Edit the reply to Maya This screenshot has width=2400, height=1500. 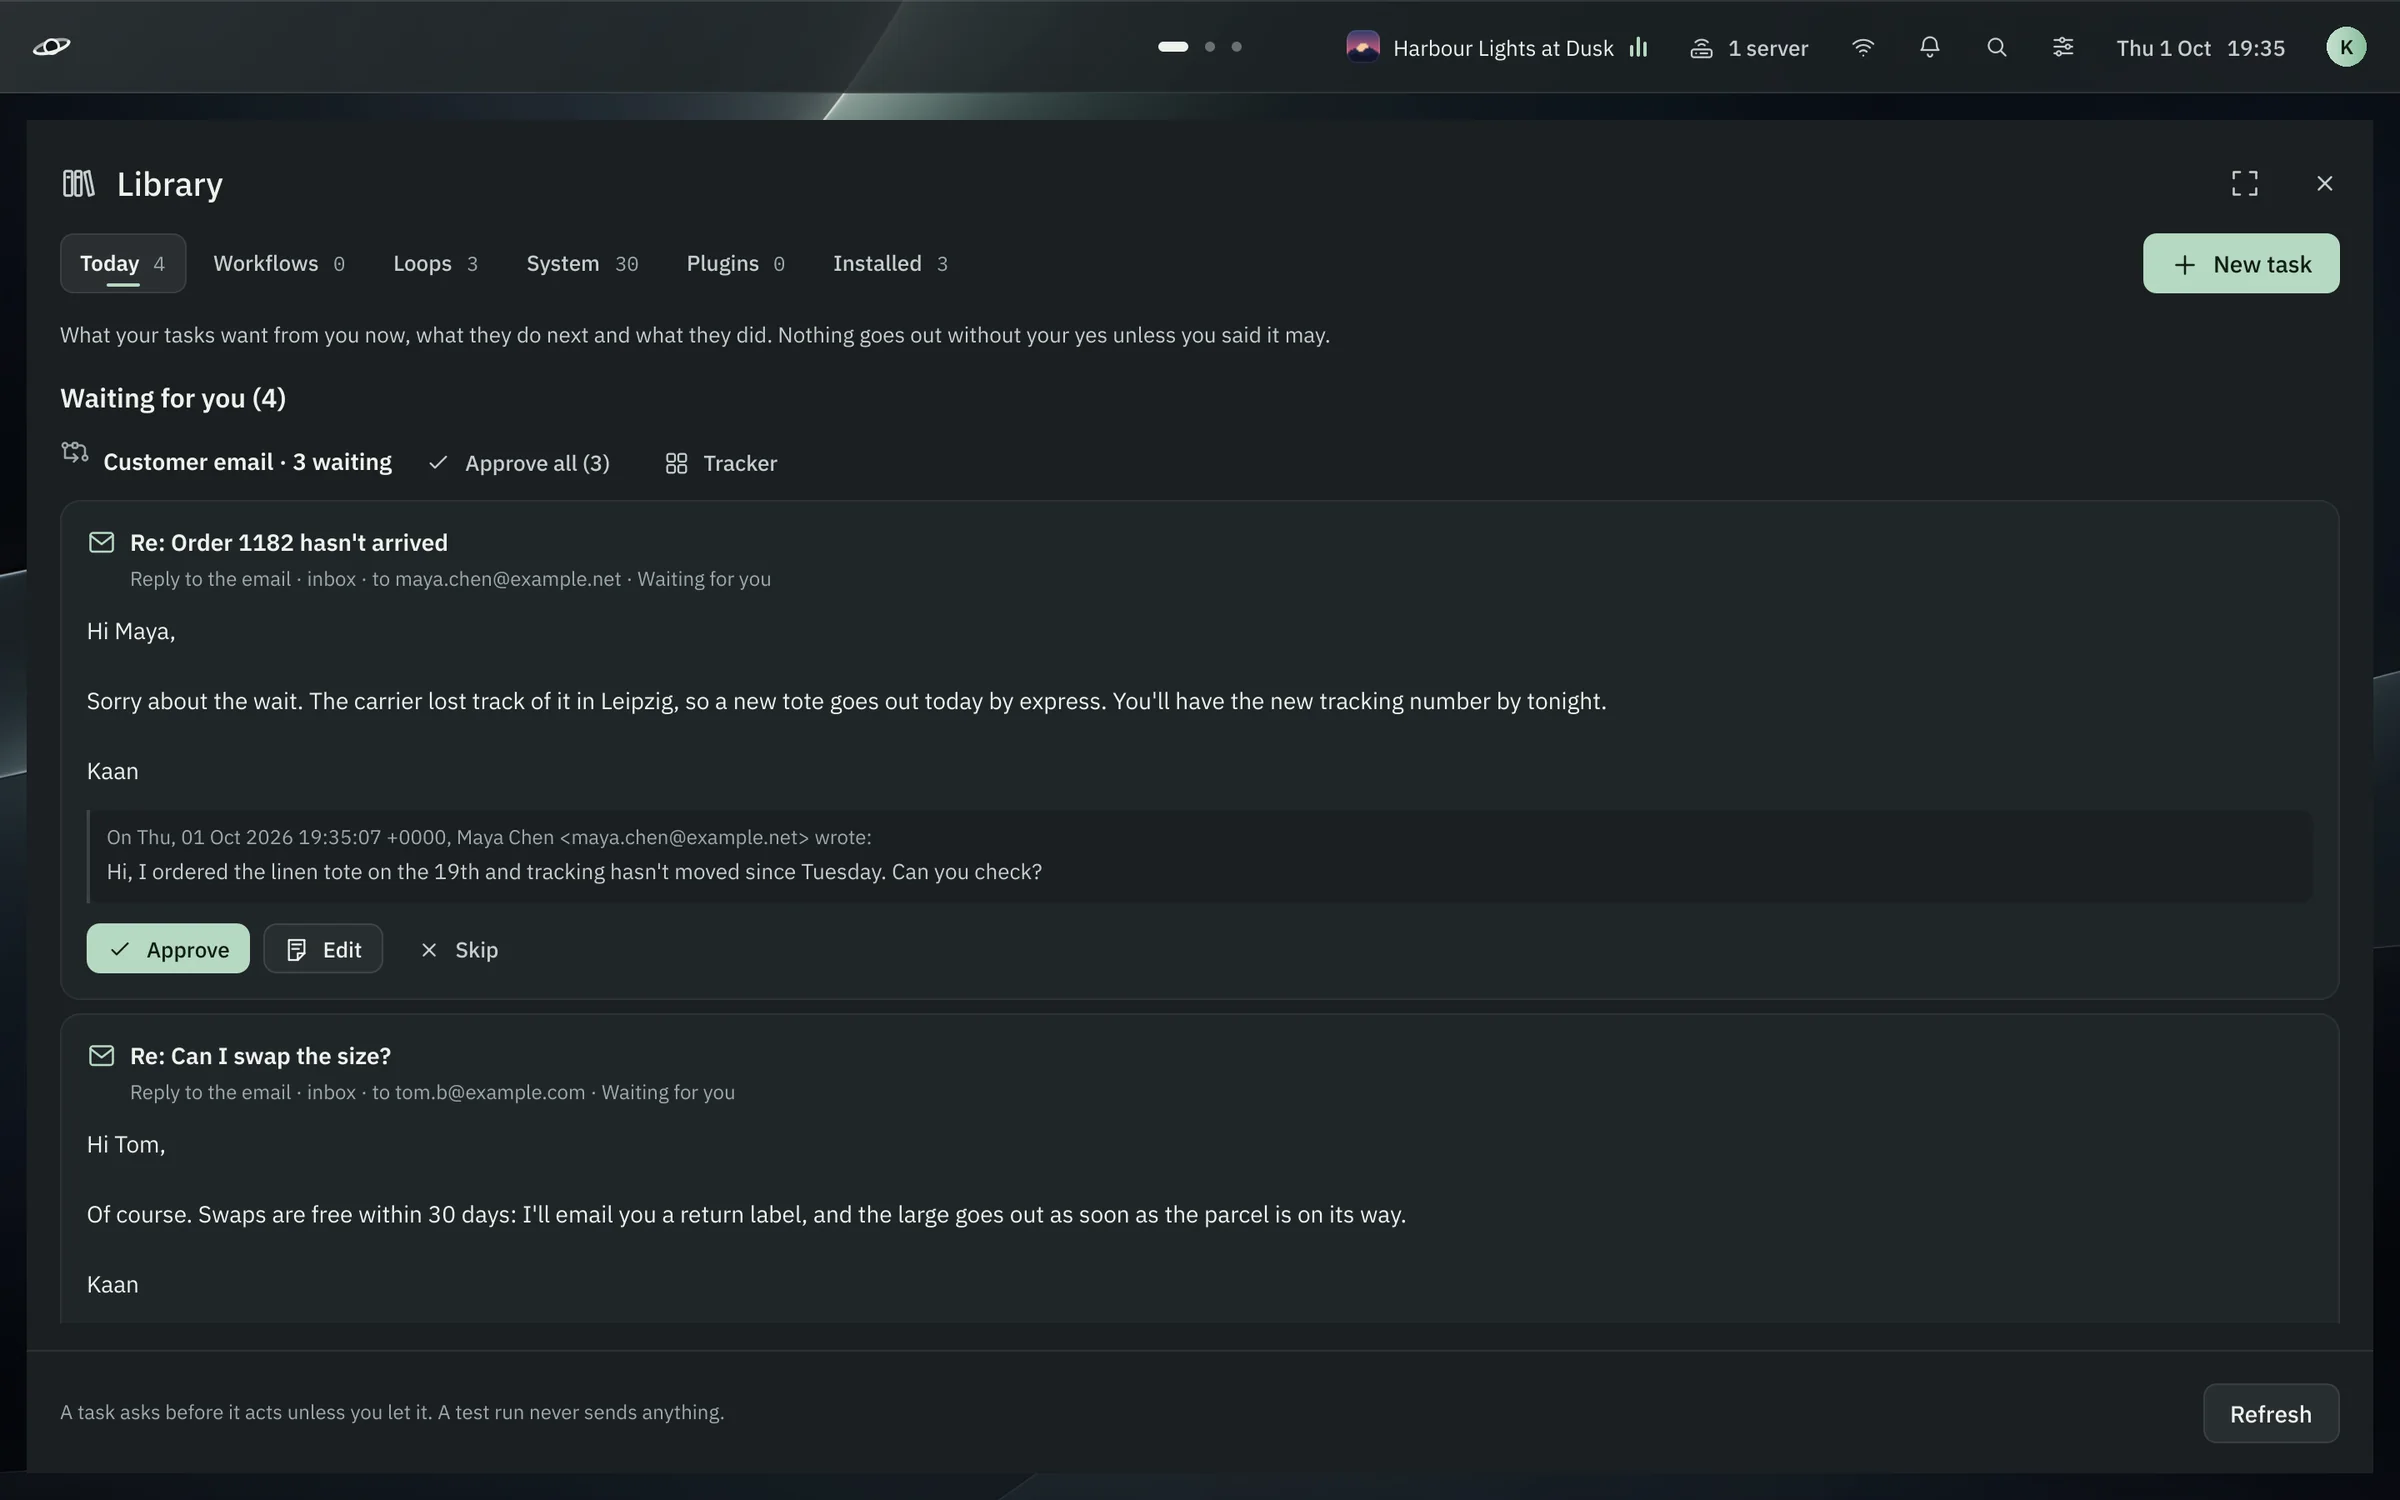click(x=323, y=949)
